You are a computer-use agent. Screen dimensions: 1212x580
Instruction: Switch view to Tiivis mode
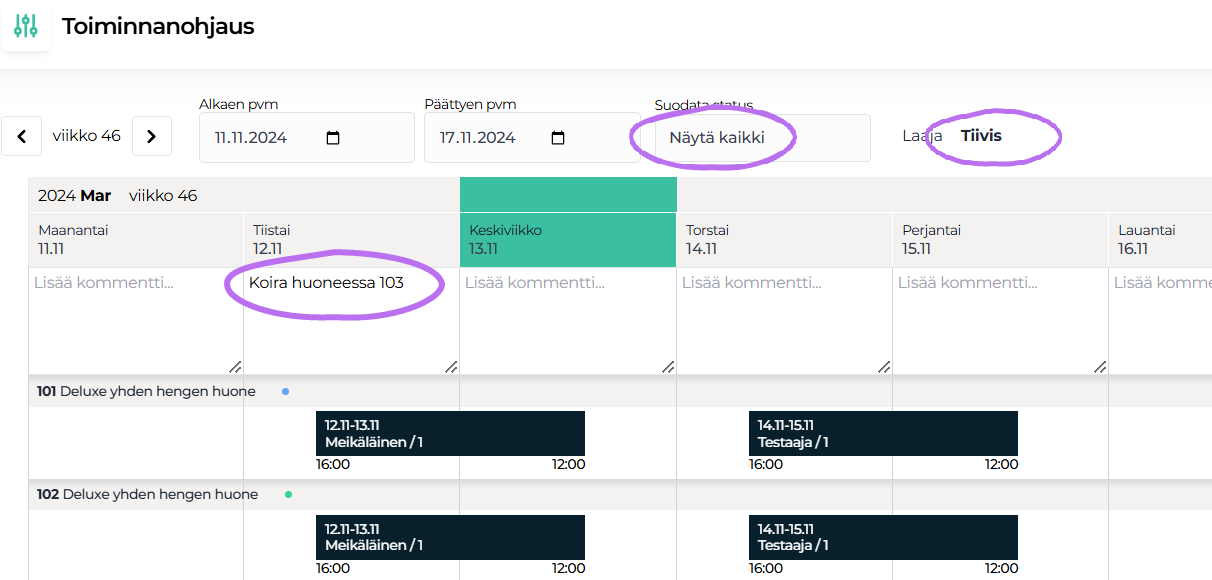tap(981, 135)
